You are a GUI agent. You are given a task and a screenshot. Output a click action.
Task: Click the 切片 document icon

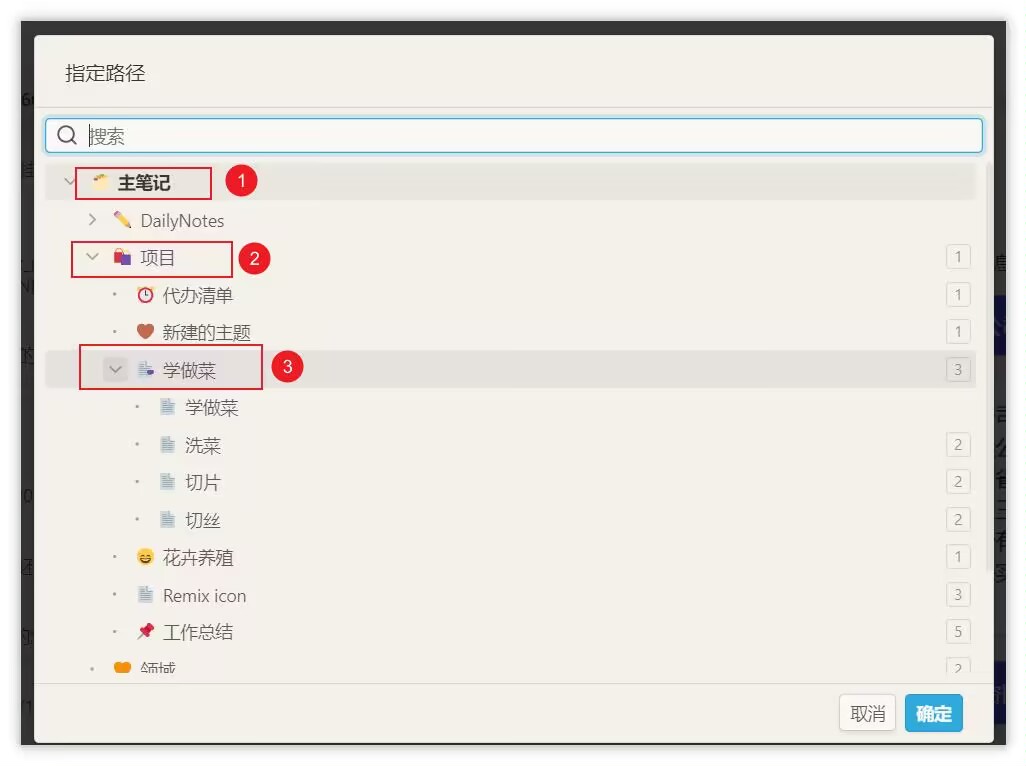[168, 482]
